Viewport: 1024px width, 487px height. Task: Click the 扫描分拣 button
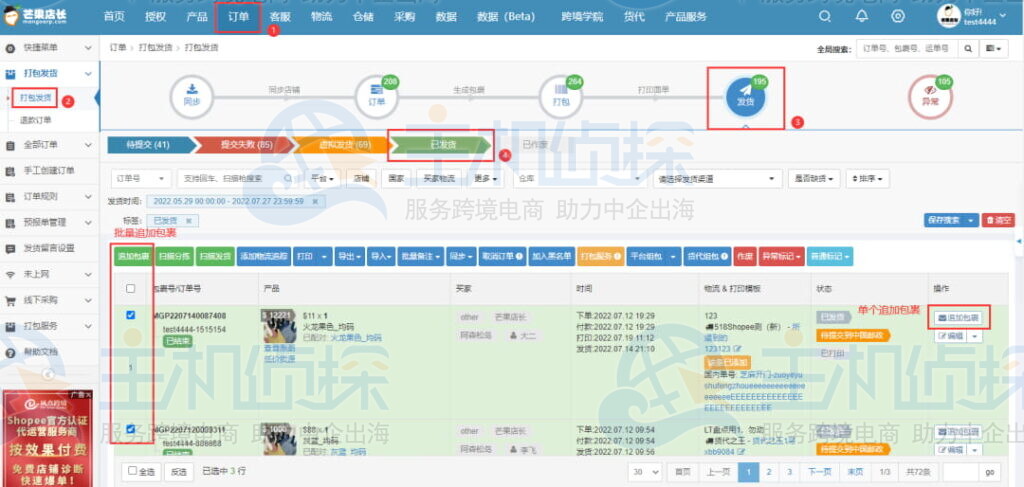pyautogui.click(x=175, y=257)
